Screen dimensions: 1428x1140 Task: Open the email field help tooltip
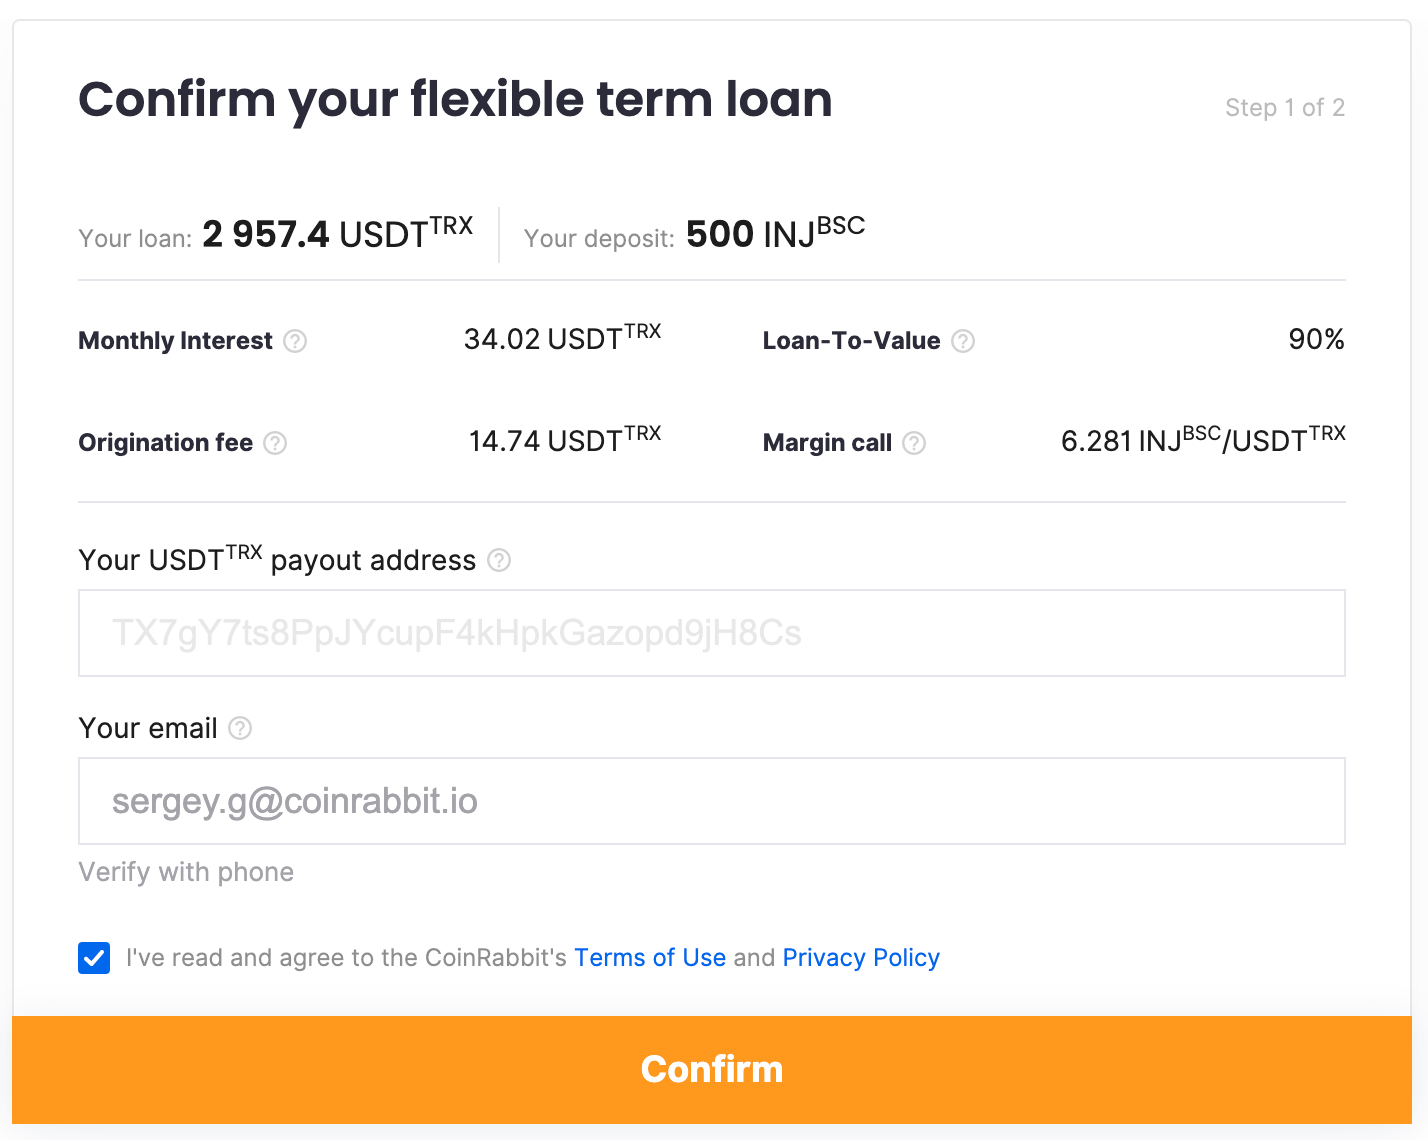click(239, 729)
